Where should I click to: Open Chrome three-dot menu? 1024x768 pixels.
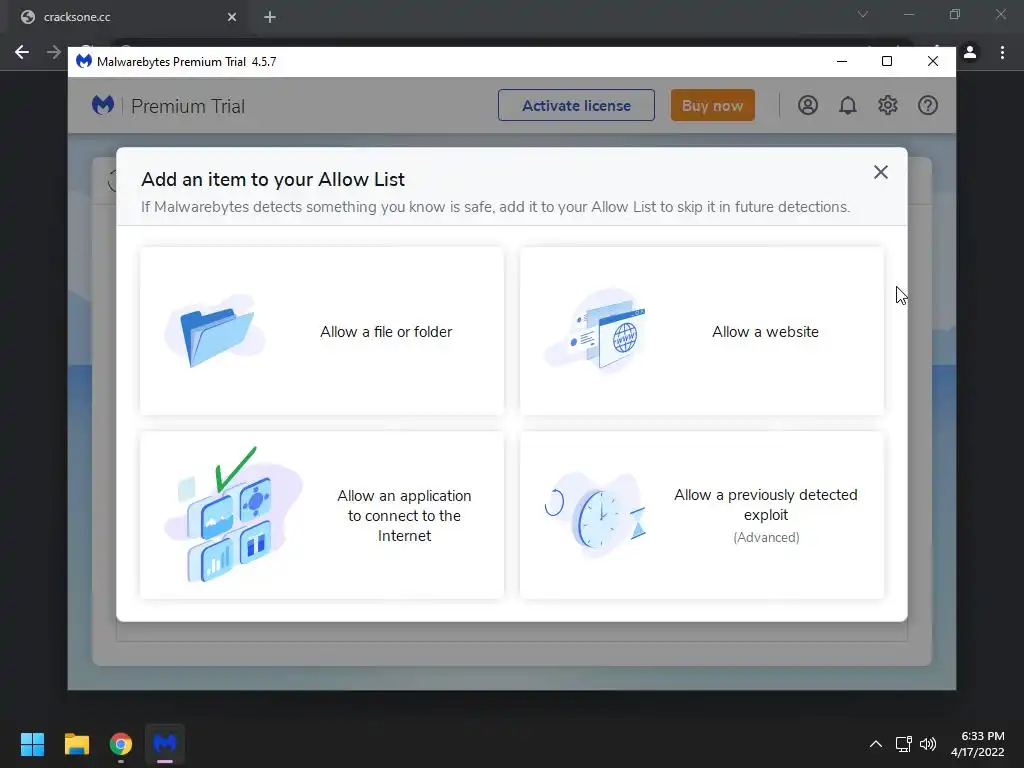pos(1002,52)
